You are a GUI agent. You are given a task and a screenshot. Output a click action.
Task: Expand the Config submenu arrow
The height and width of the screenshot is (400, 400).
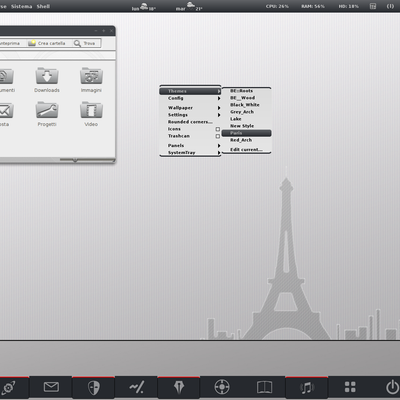pyautogui.click(x=219, y=98)
